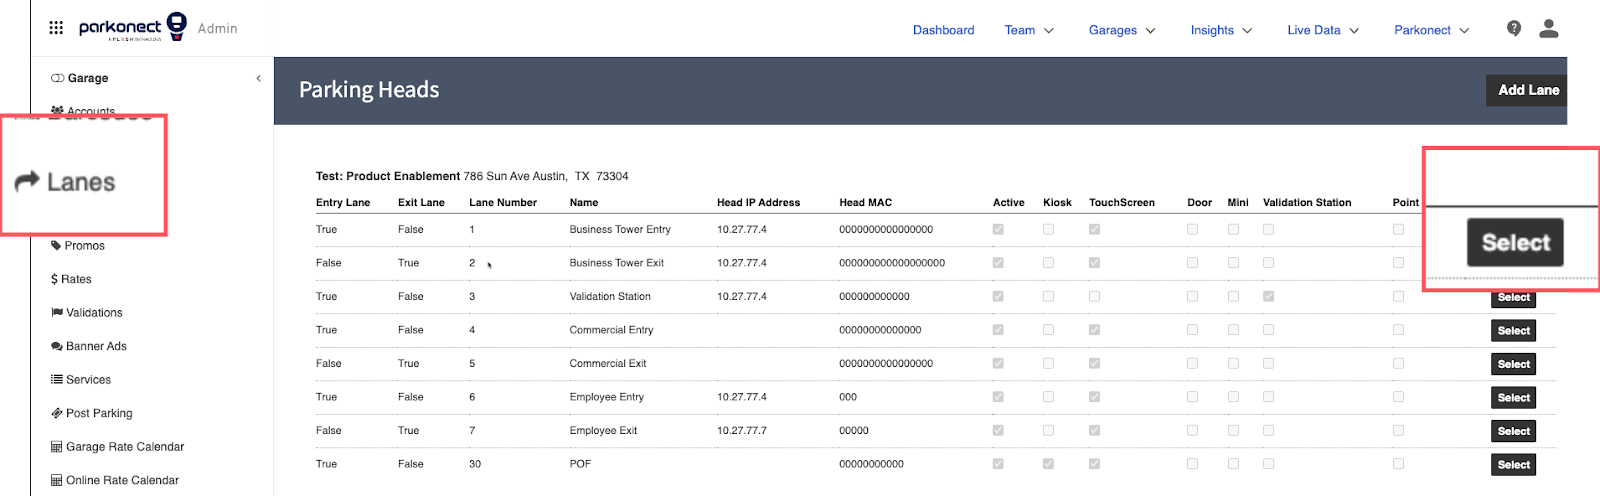Toggle Active checkbox for Employee Entry
The width and height of the screenshot is (1600, 496).
[998, 397]
